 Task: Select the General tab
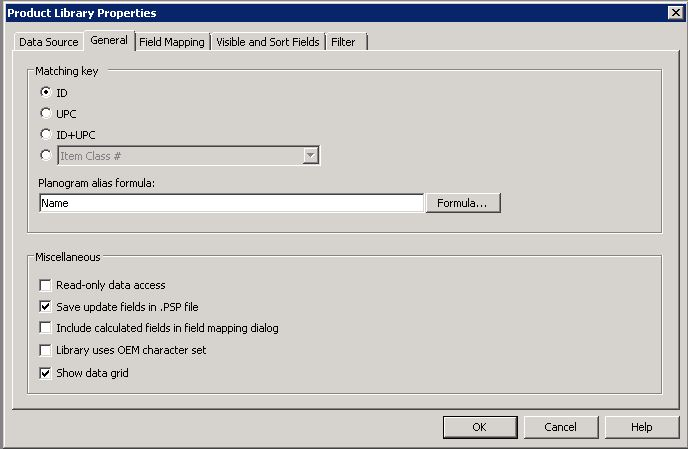pyautogui.click(x=109, y=40)
